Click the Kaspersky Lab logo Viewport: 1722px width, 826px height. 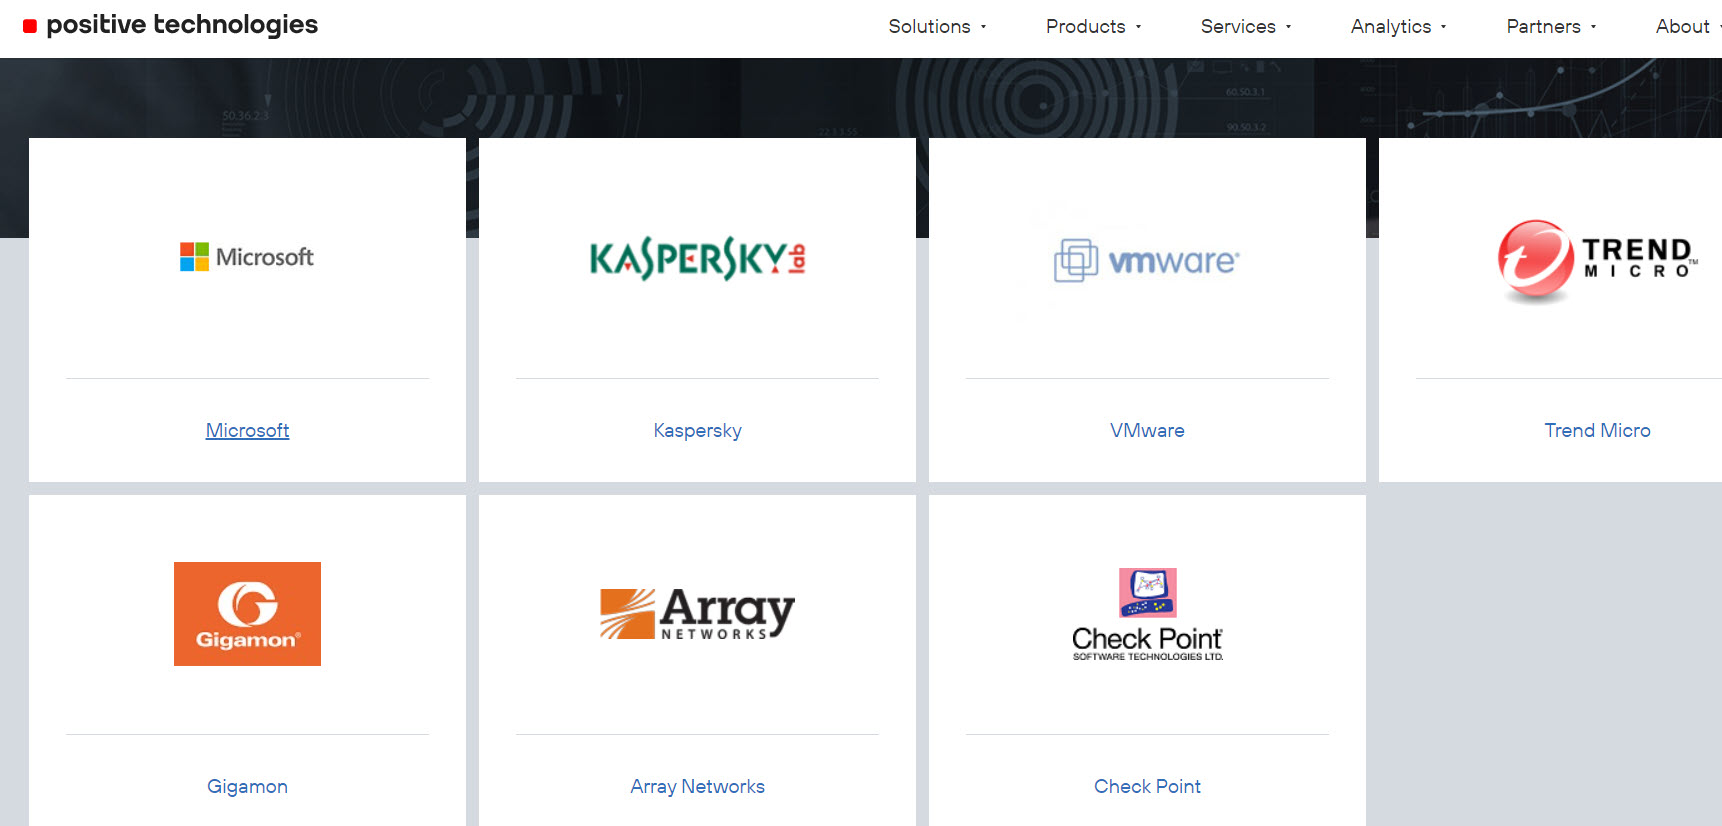[697, 258]
